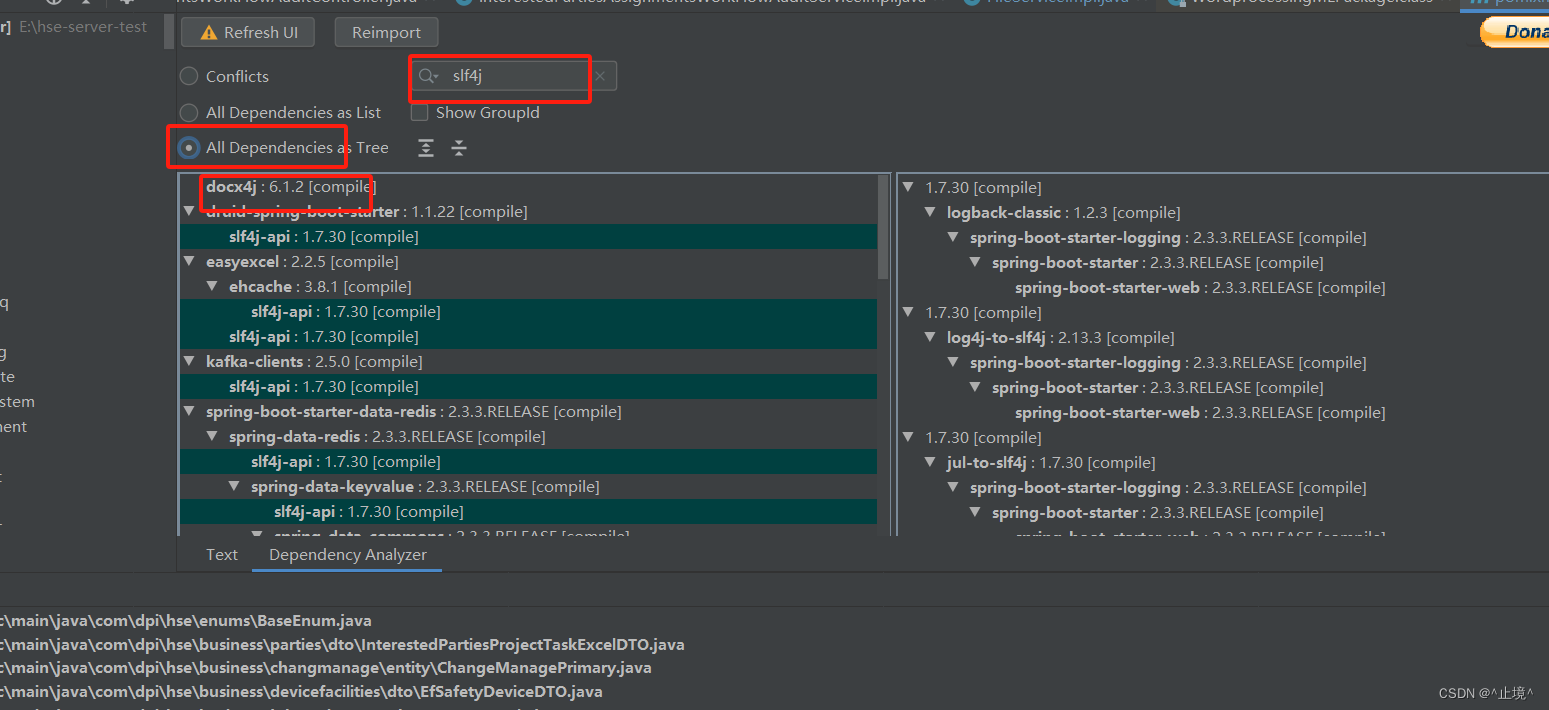Clear the slf4j search with the X icon
The height and width of the screenshot is (710, 1549).
pyautogui.click(x=600, y=76)
